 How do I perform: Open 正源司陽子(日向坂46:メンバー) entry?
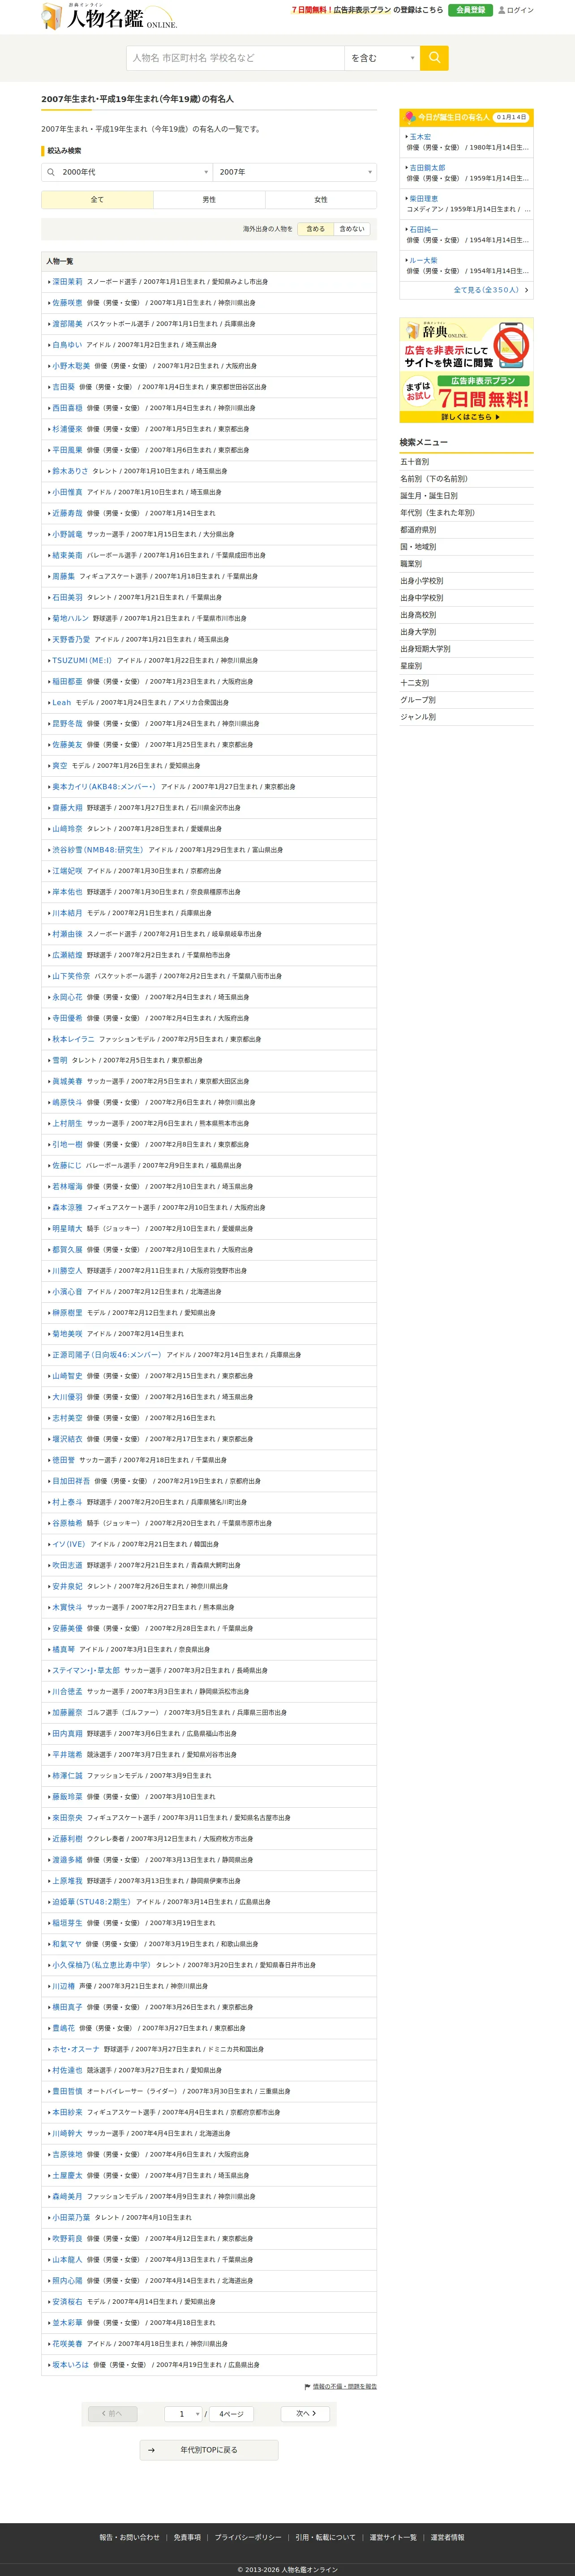[106, 1355]
